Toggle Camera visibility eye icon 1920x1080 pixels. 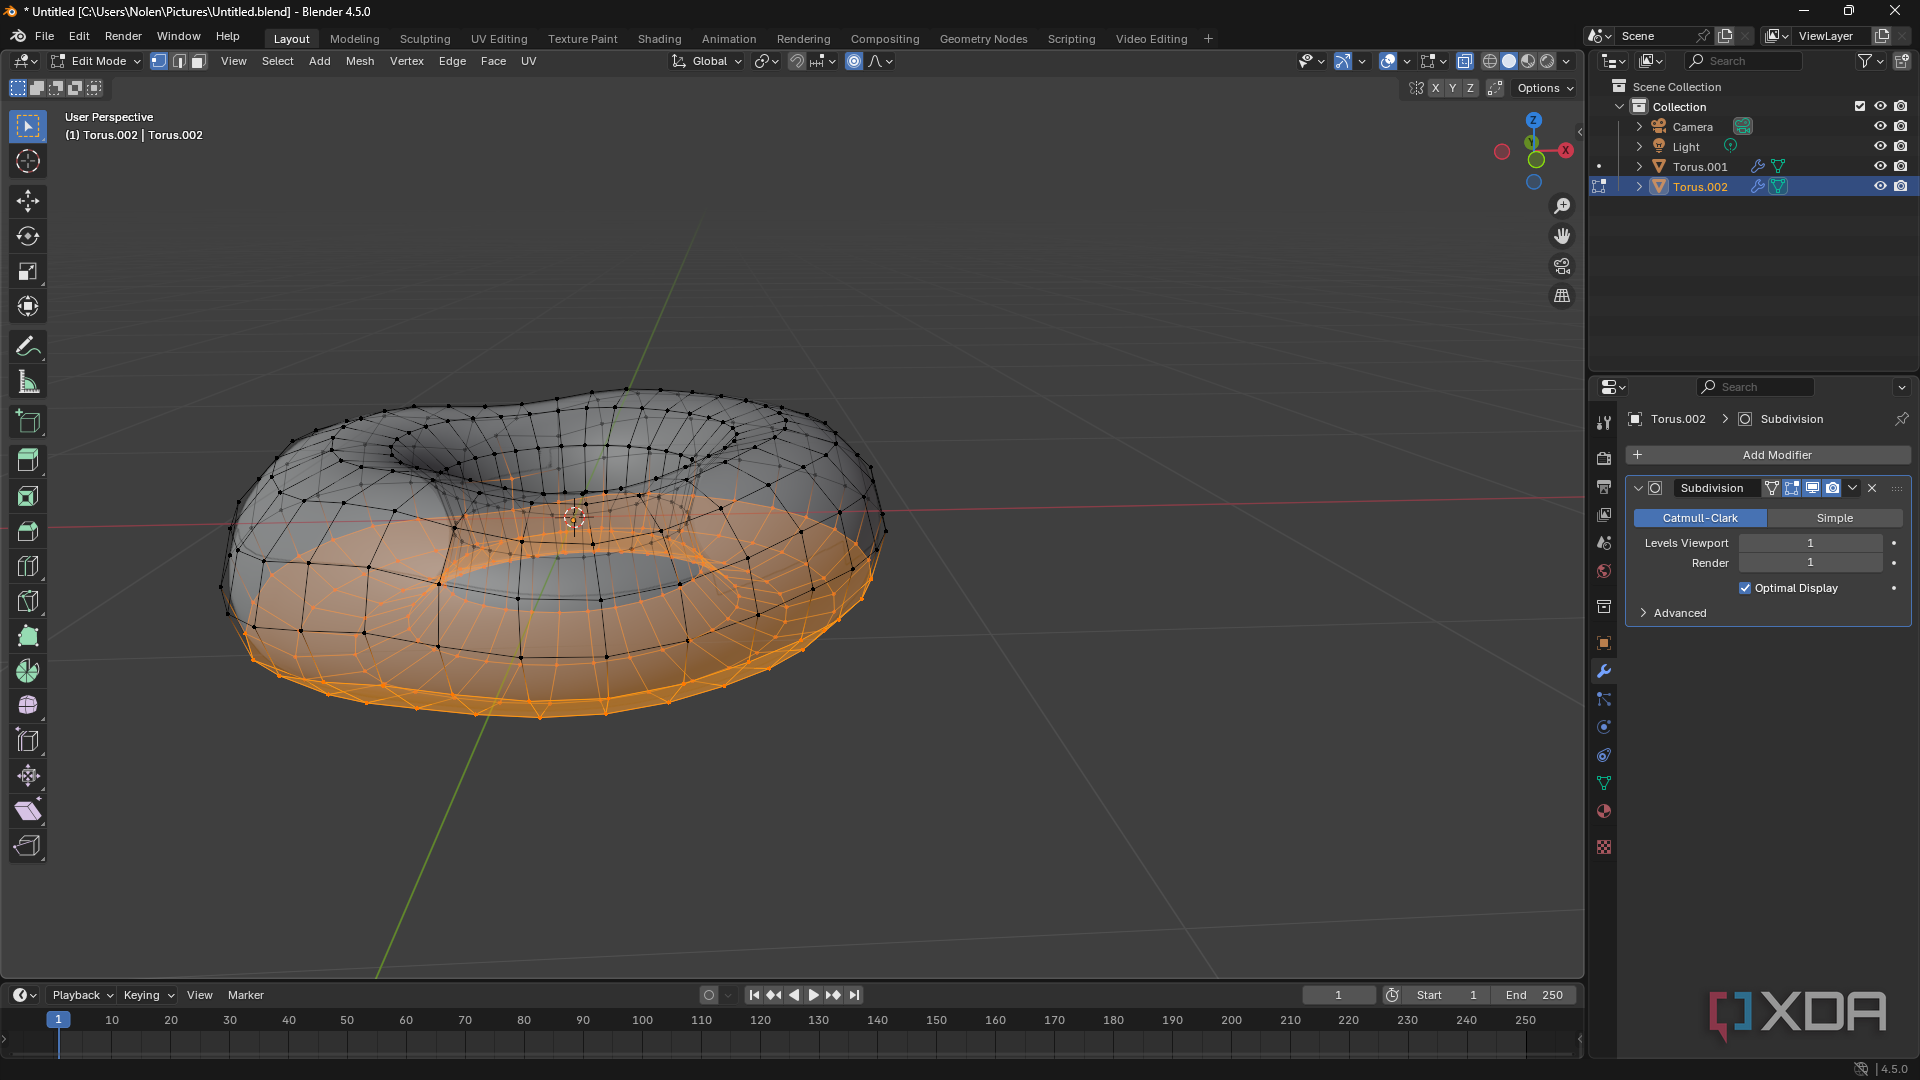(1880, 127)
